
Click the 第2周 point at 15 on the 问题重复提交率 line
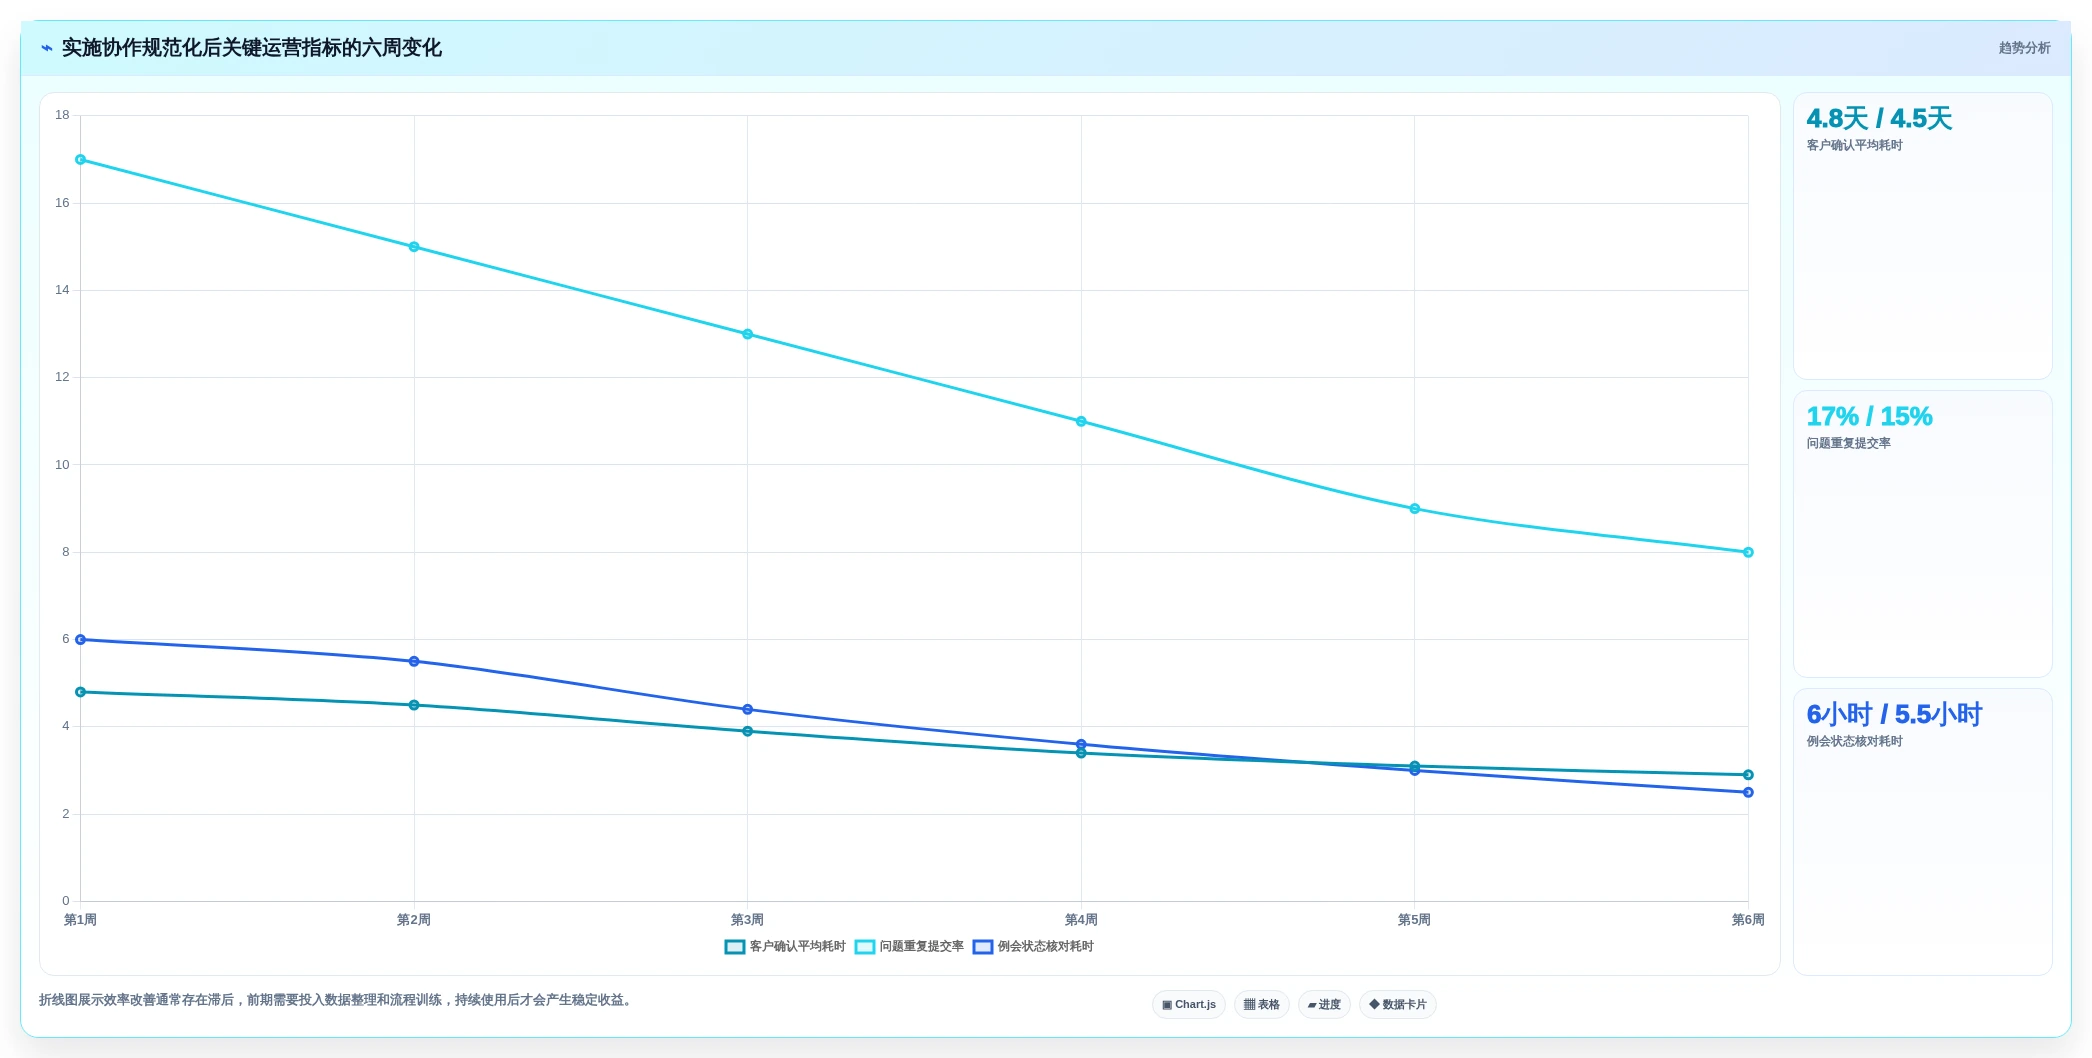click(414, 247)
